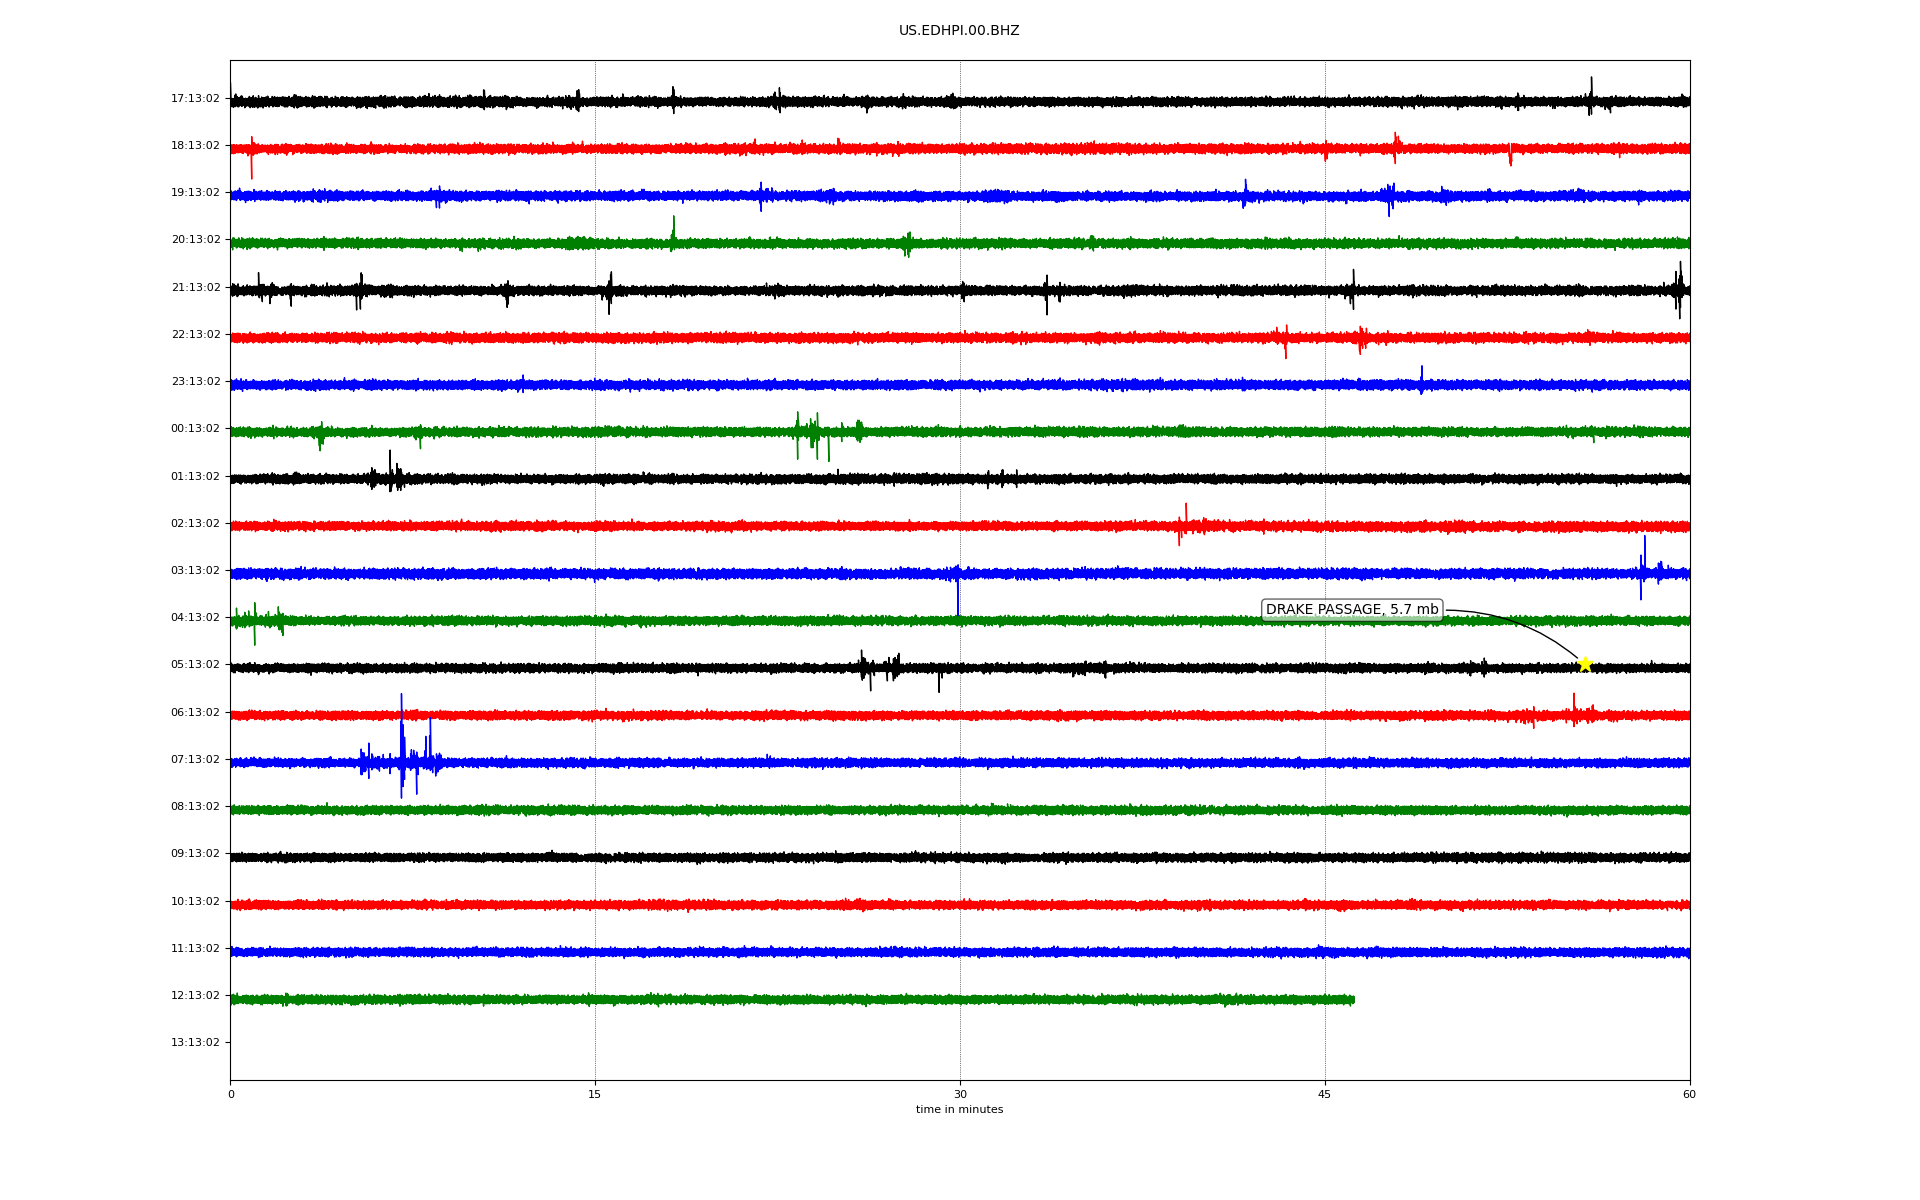Click the x-axis tick label 45

pyautogui.click(x=1325, y=1094)
